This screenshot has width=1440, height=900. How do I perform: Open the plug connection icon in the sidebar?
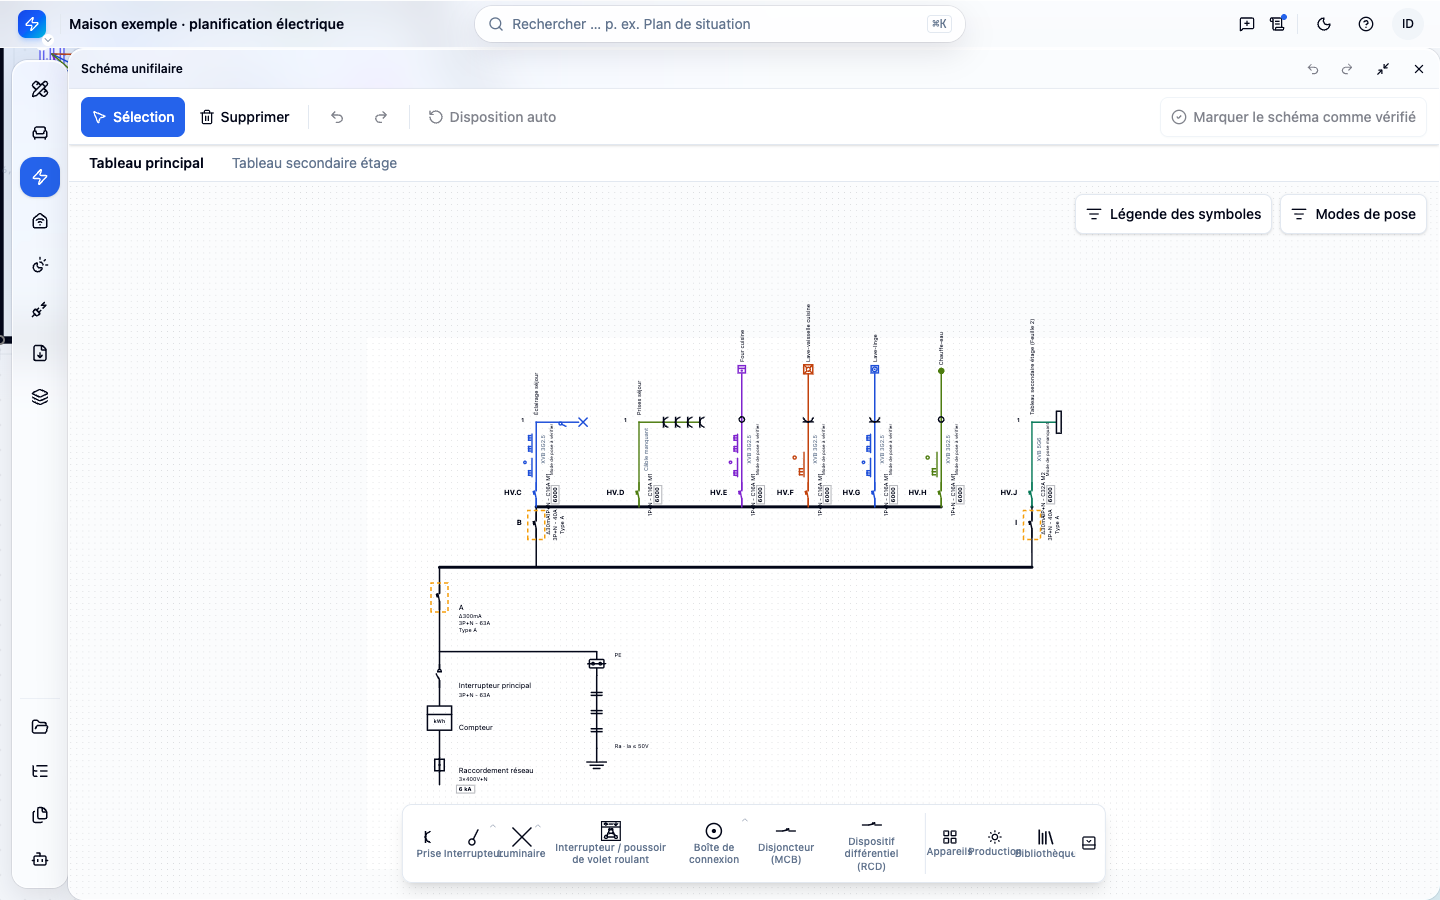click(x=40, y=309)
